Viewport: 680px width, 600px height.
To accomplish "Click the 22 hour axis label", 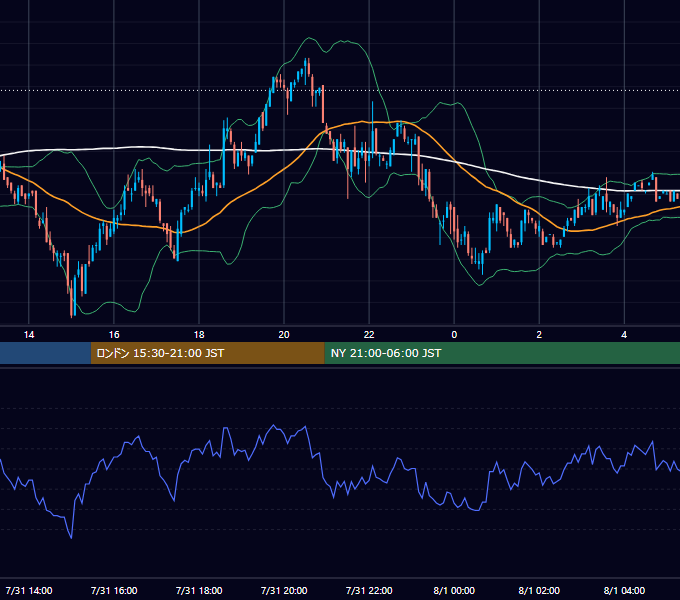I will (x=369, y=335).
